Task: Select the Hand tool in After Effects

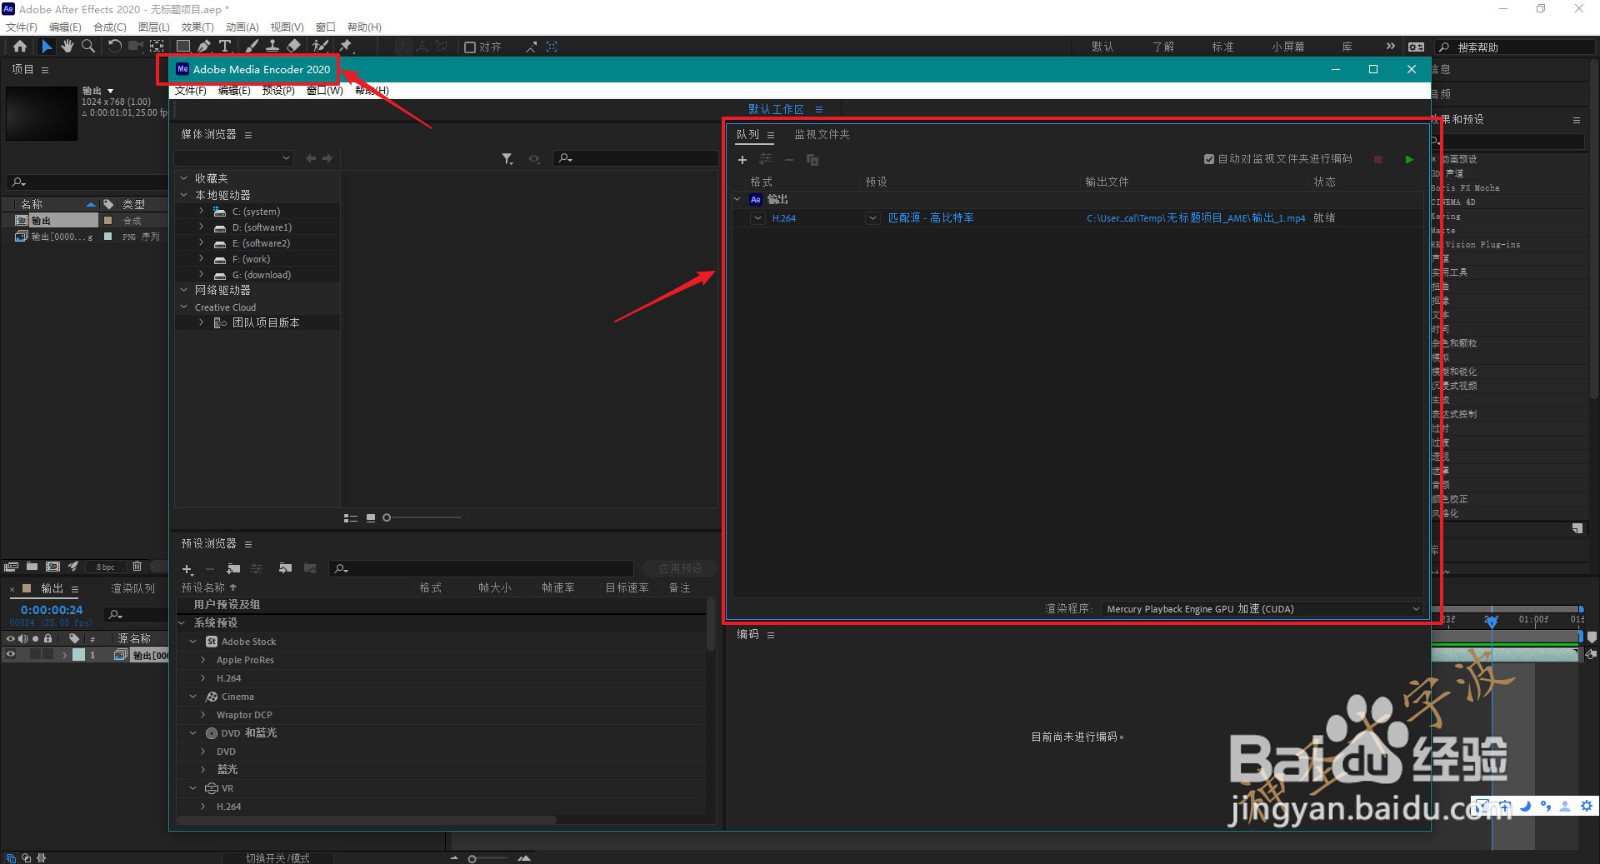Action: 67,46
